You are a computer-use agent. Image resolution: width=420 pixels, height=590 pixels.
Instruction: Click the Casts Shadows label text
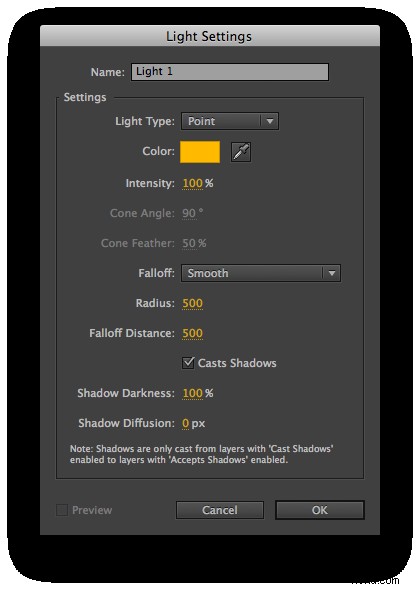237,363
